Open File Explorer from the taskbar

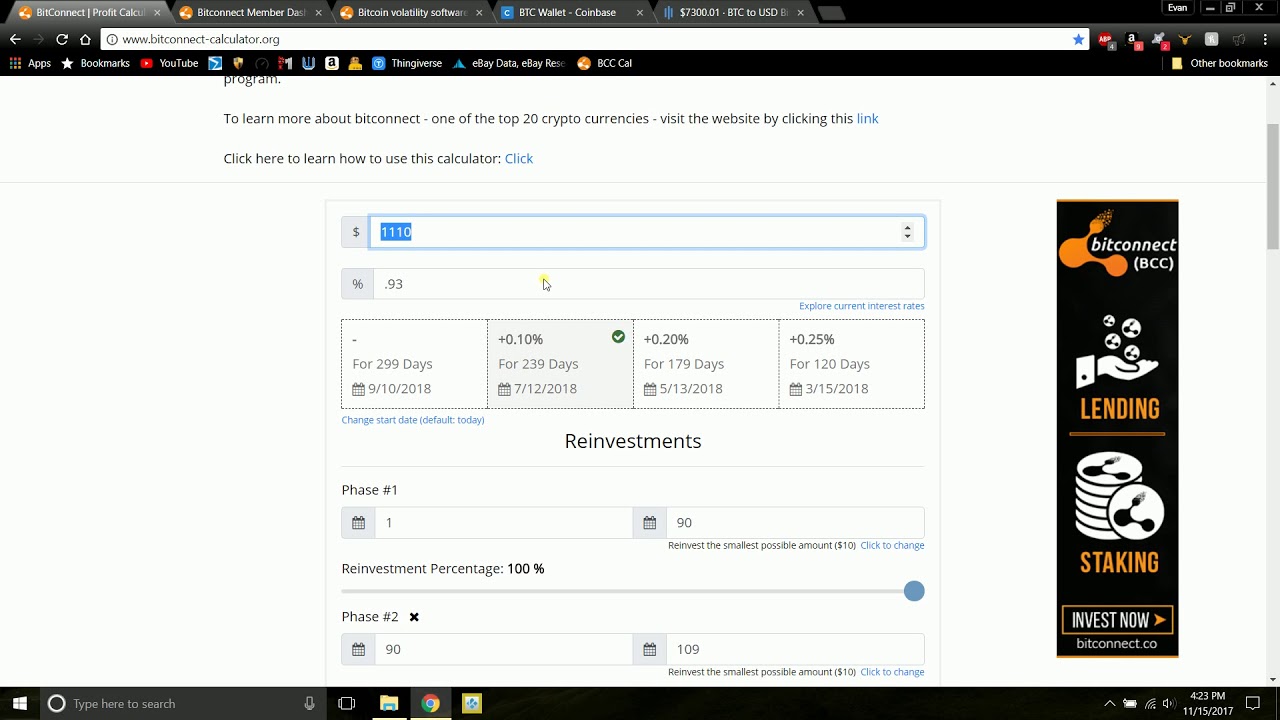(389, 703)
